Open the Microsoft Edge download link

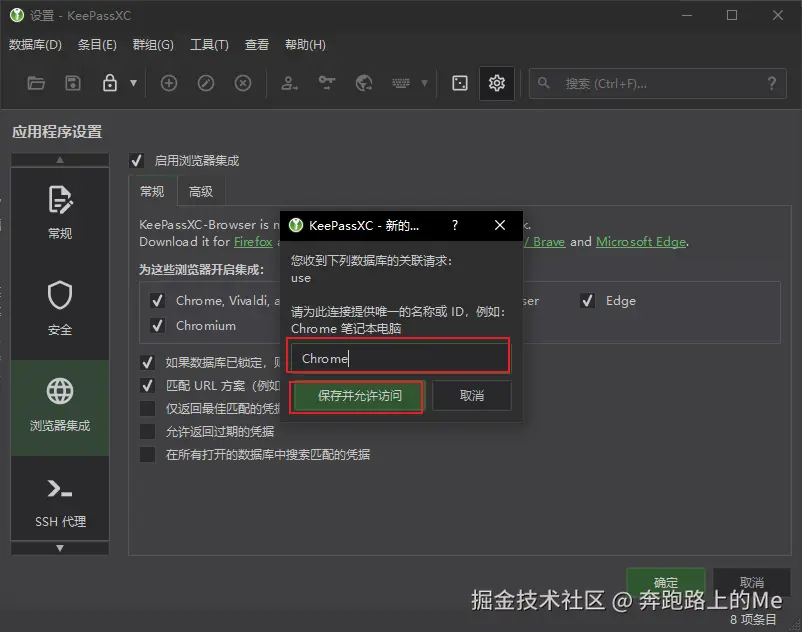pyautogui.click(x=641, y=242)
